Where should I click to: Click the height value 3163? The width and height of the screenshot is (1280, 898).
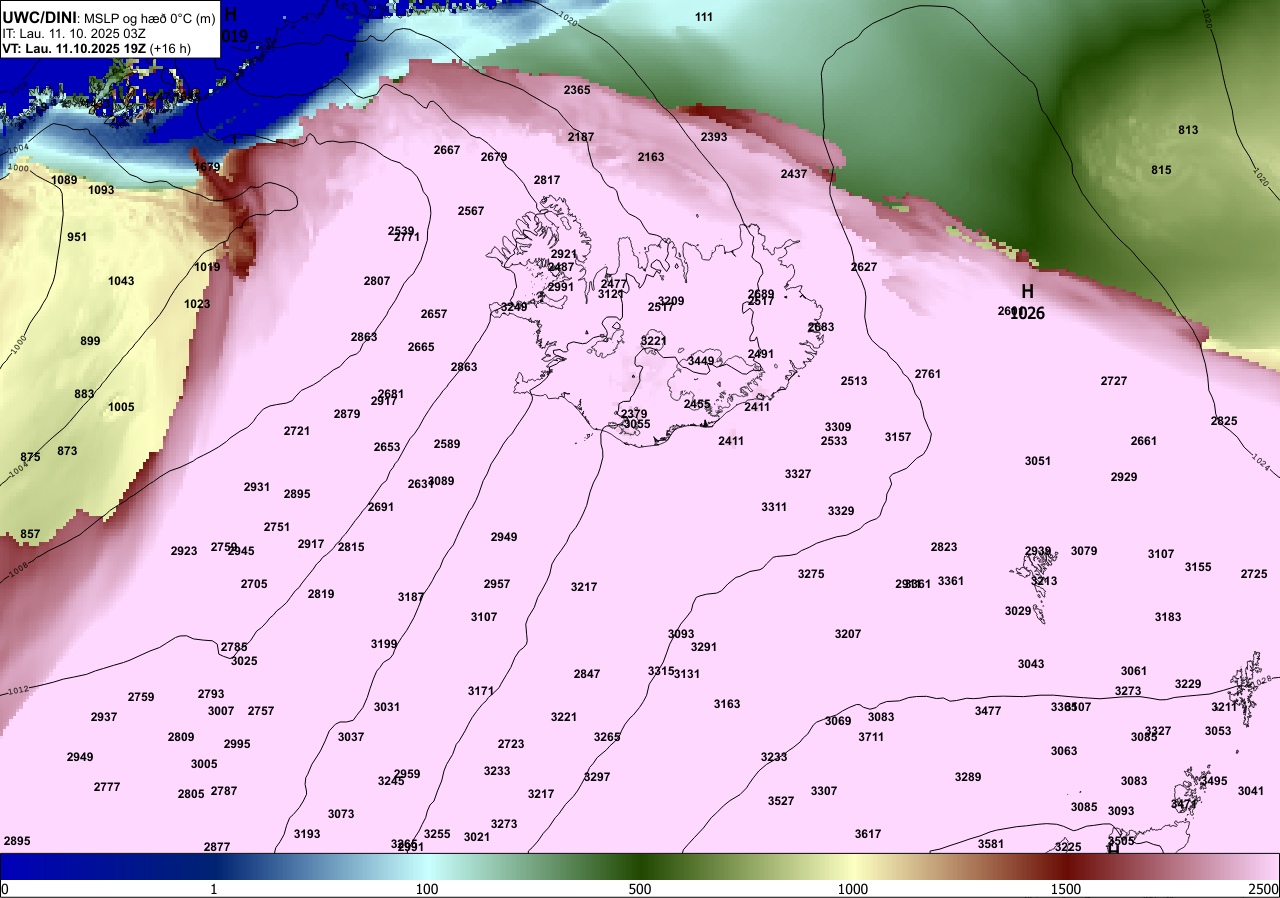727,704
